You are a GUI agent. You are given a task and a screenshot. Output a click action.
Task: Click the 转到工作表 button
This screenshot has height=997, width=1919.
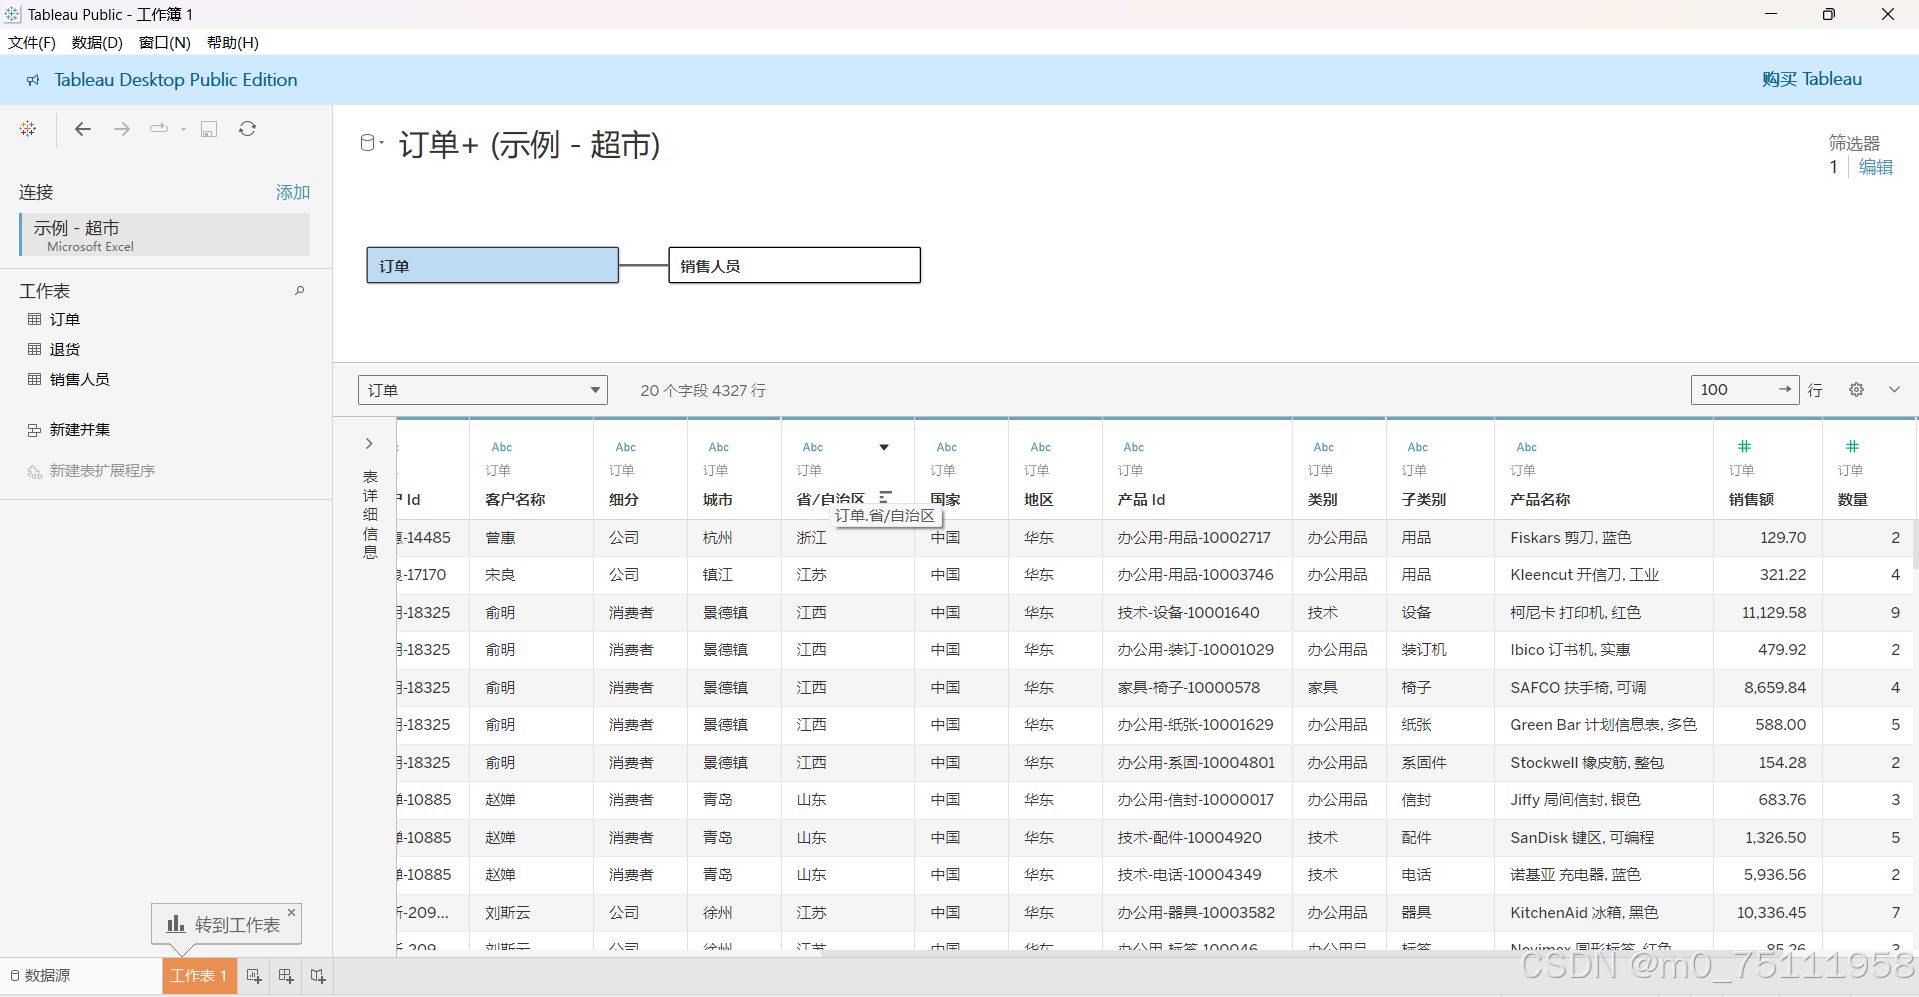coord(226,924)
